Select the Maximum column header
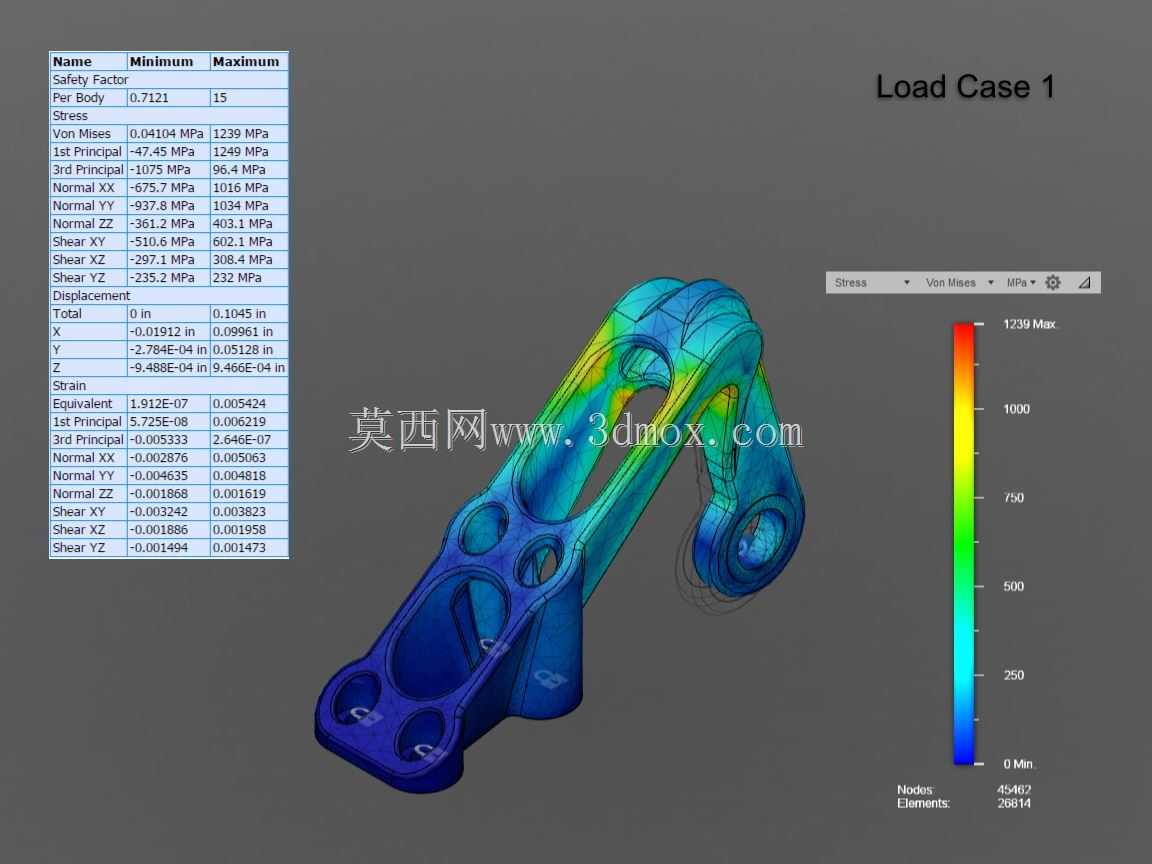 (248, 62)
